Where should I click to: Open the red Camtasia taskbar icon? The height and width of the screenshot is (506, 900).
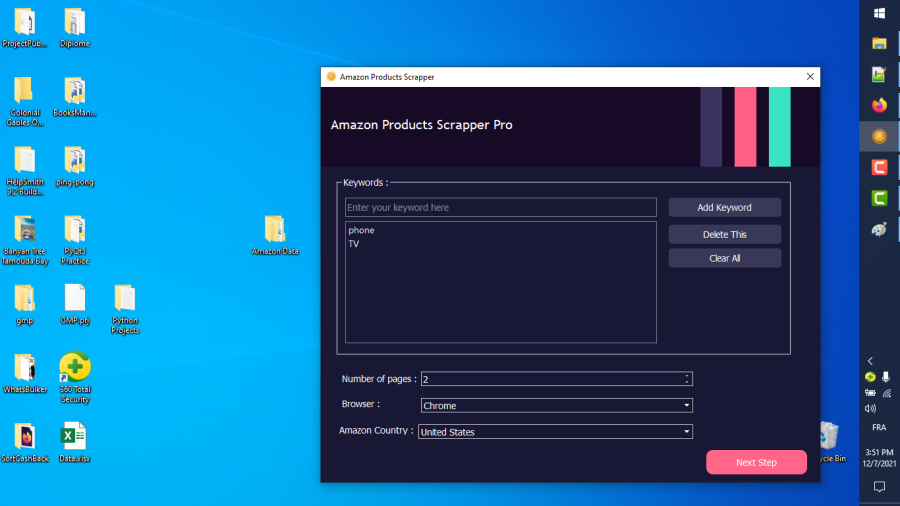[879, 168]
